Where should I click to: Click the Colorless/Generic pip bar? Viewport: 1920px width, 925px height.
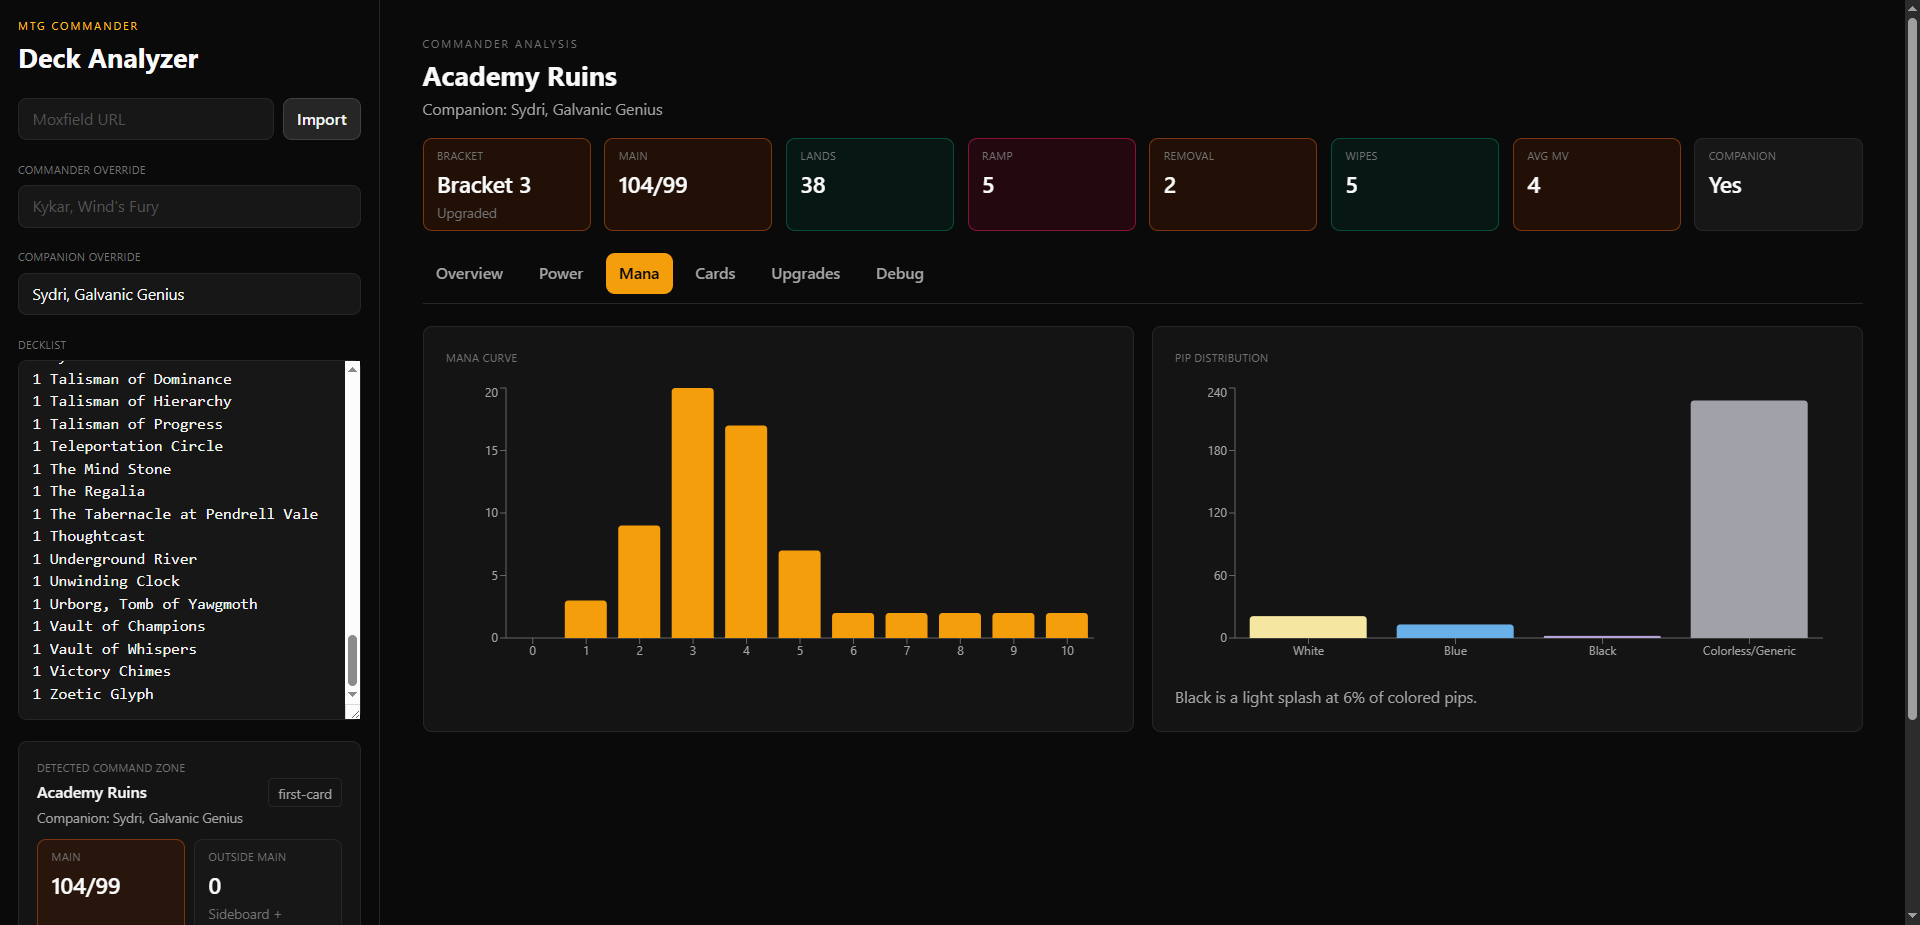[1749, 519]
